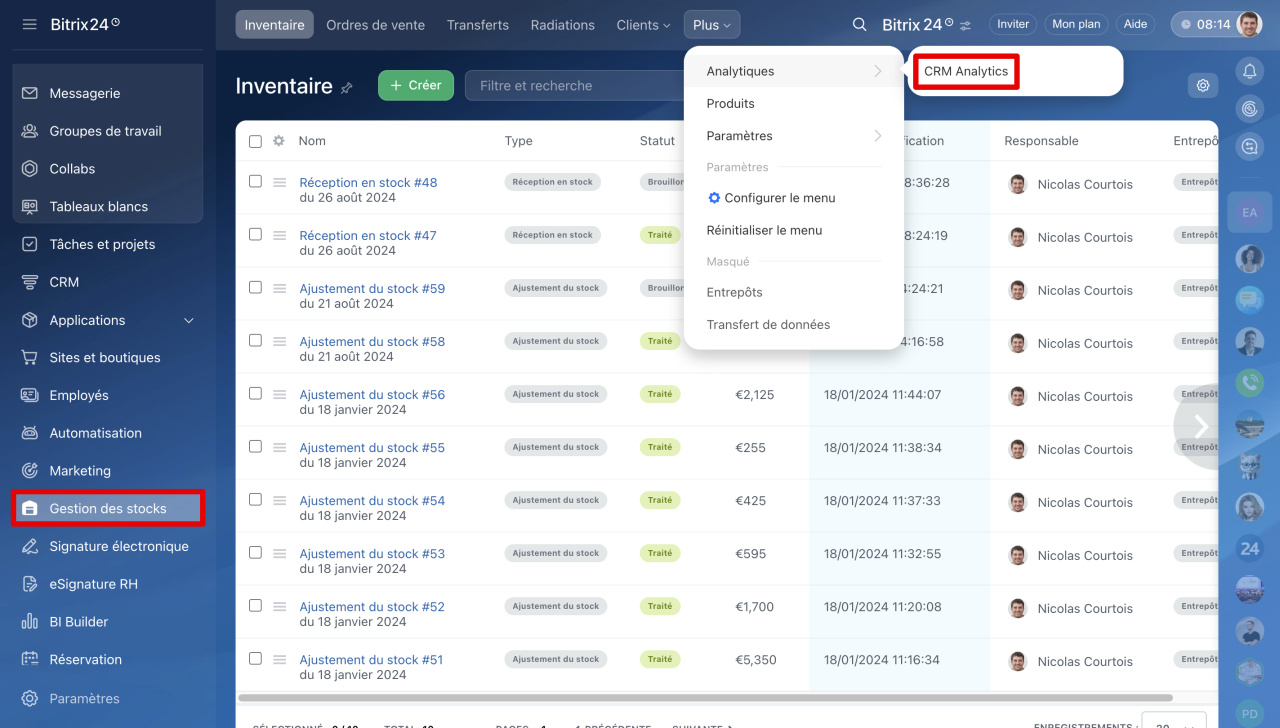The width and height of the screenshot is (1280, 728).
Task: Open notifications bell icon
Action: [1249, 70]
